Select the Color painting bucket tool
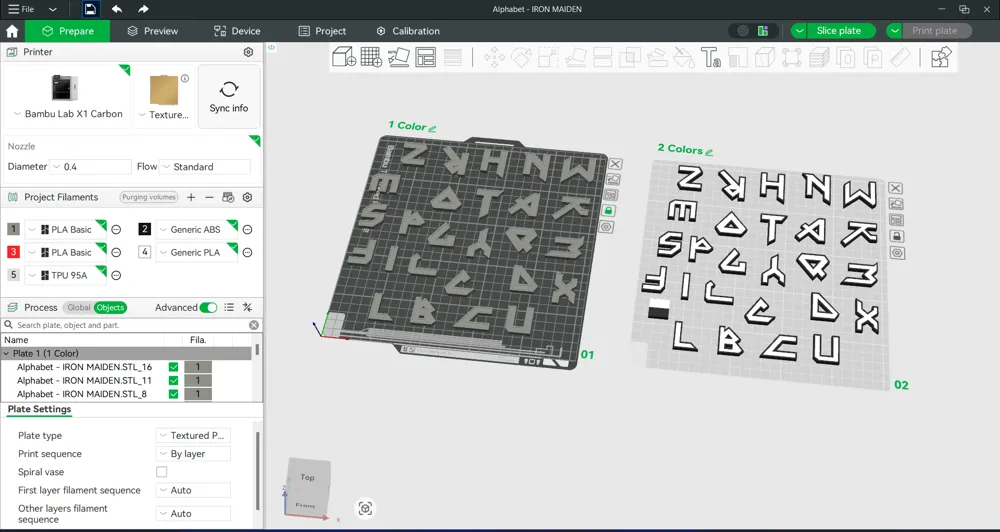 (x=684, y=57)
